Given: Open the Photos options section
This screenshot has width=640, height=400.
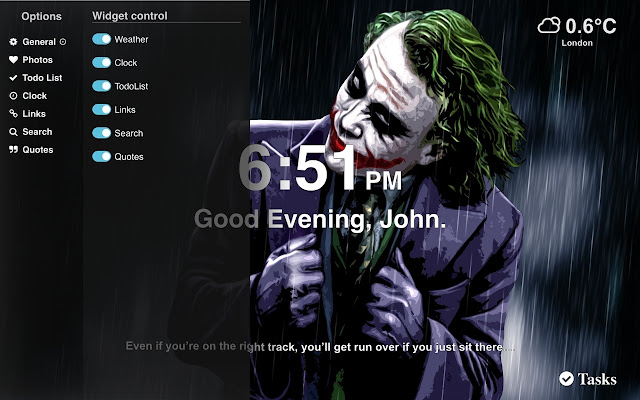Looking at the screenshot, I should [38, 60].
